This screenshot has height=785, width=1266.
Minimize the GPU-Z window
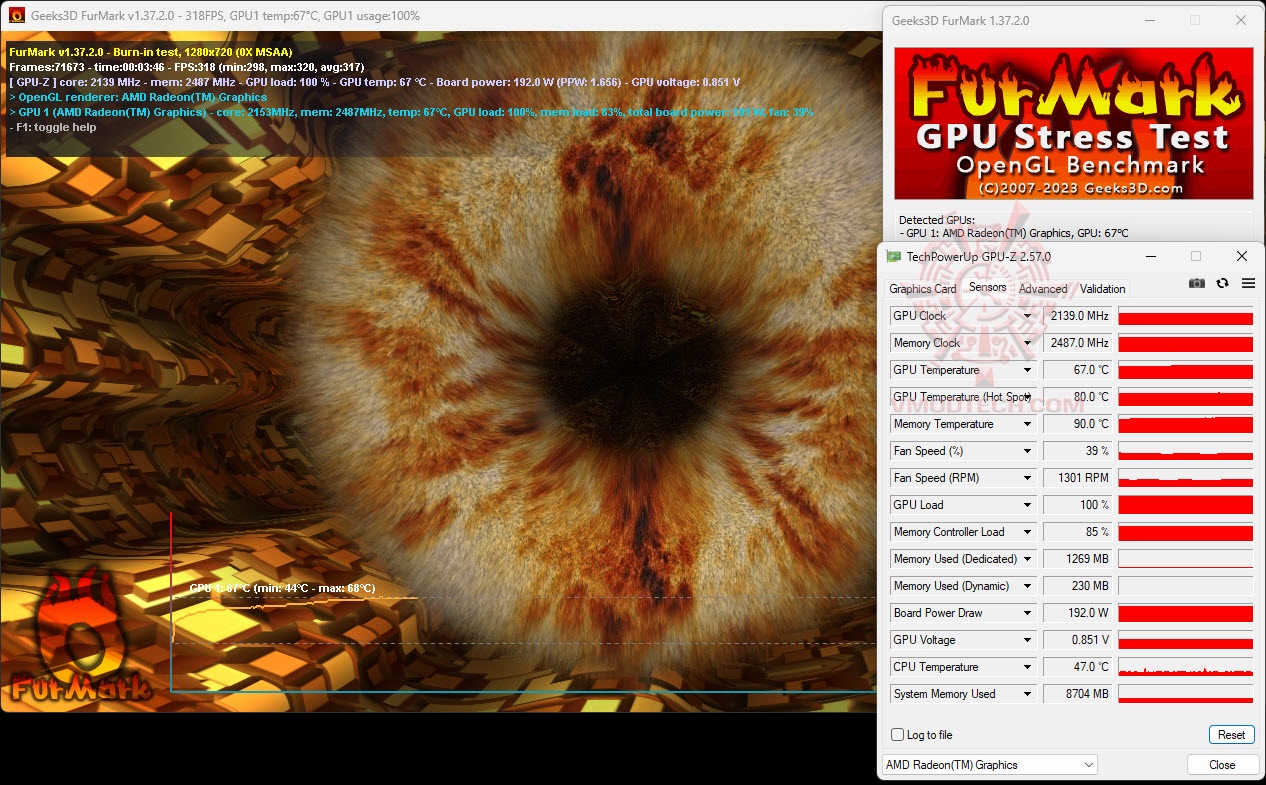click(1149, 256)
